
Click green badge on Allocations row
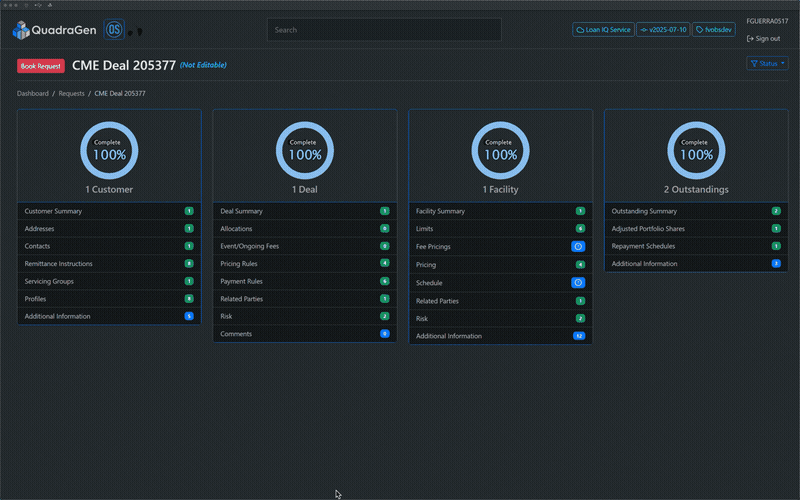click(385, 229)
